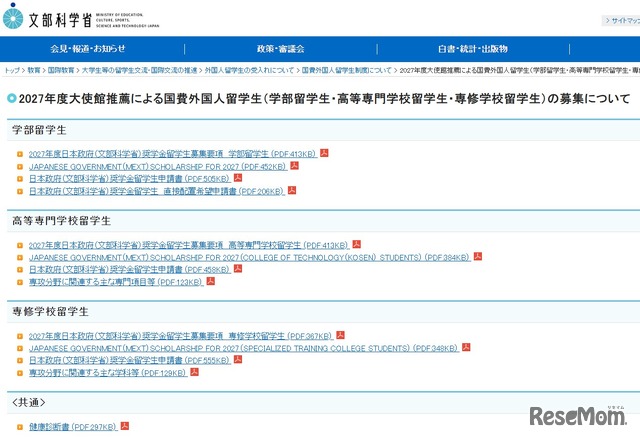Screen dimensions: 640x439
Task: Click the MEXT logo at top left
Action: click(x=81, y=18)
